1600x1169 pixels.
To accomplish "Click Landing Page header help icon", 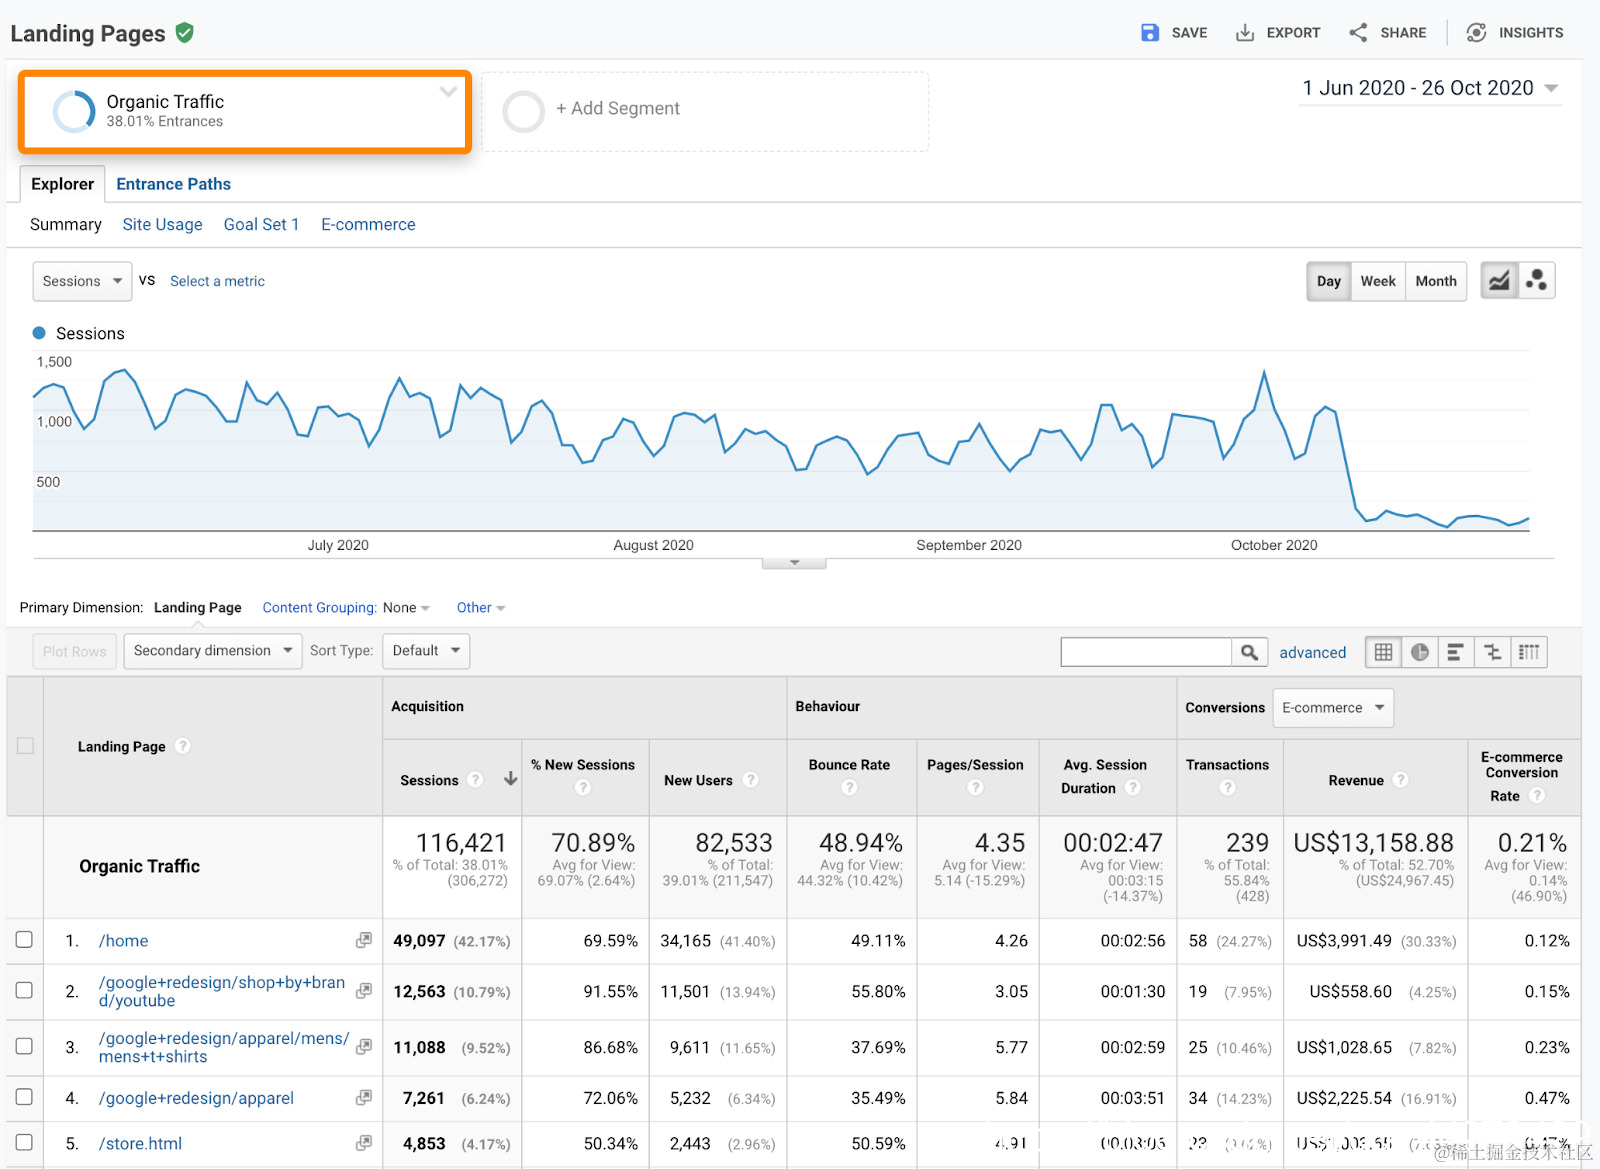I will tap(183, 746).
